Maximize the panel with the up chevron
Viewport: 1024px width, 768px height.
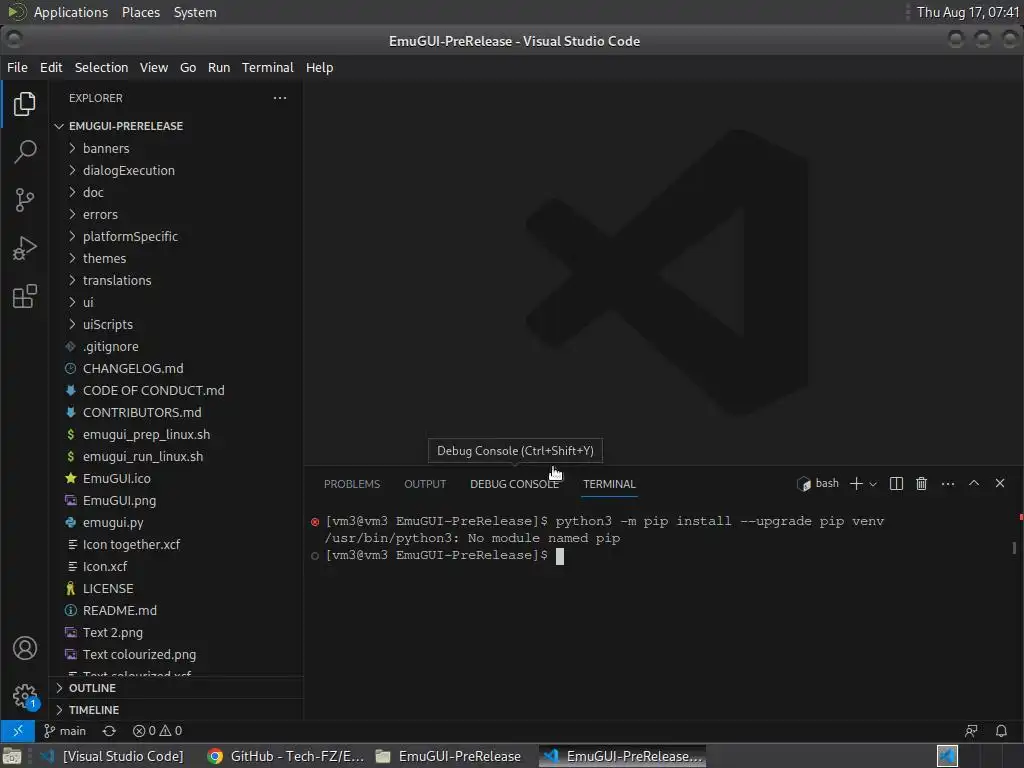pos(974,483)
